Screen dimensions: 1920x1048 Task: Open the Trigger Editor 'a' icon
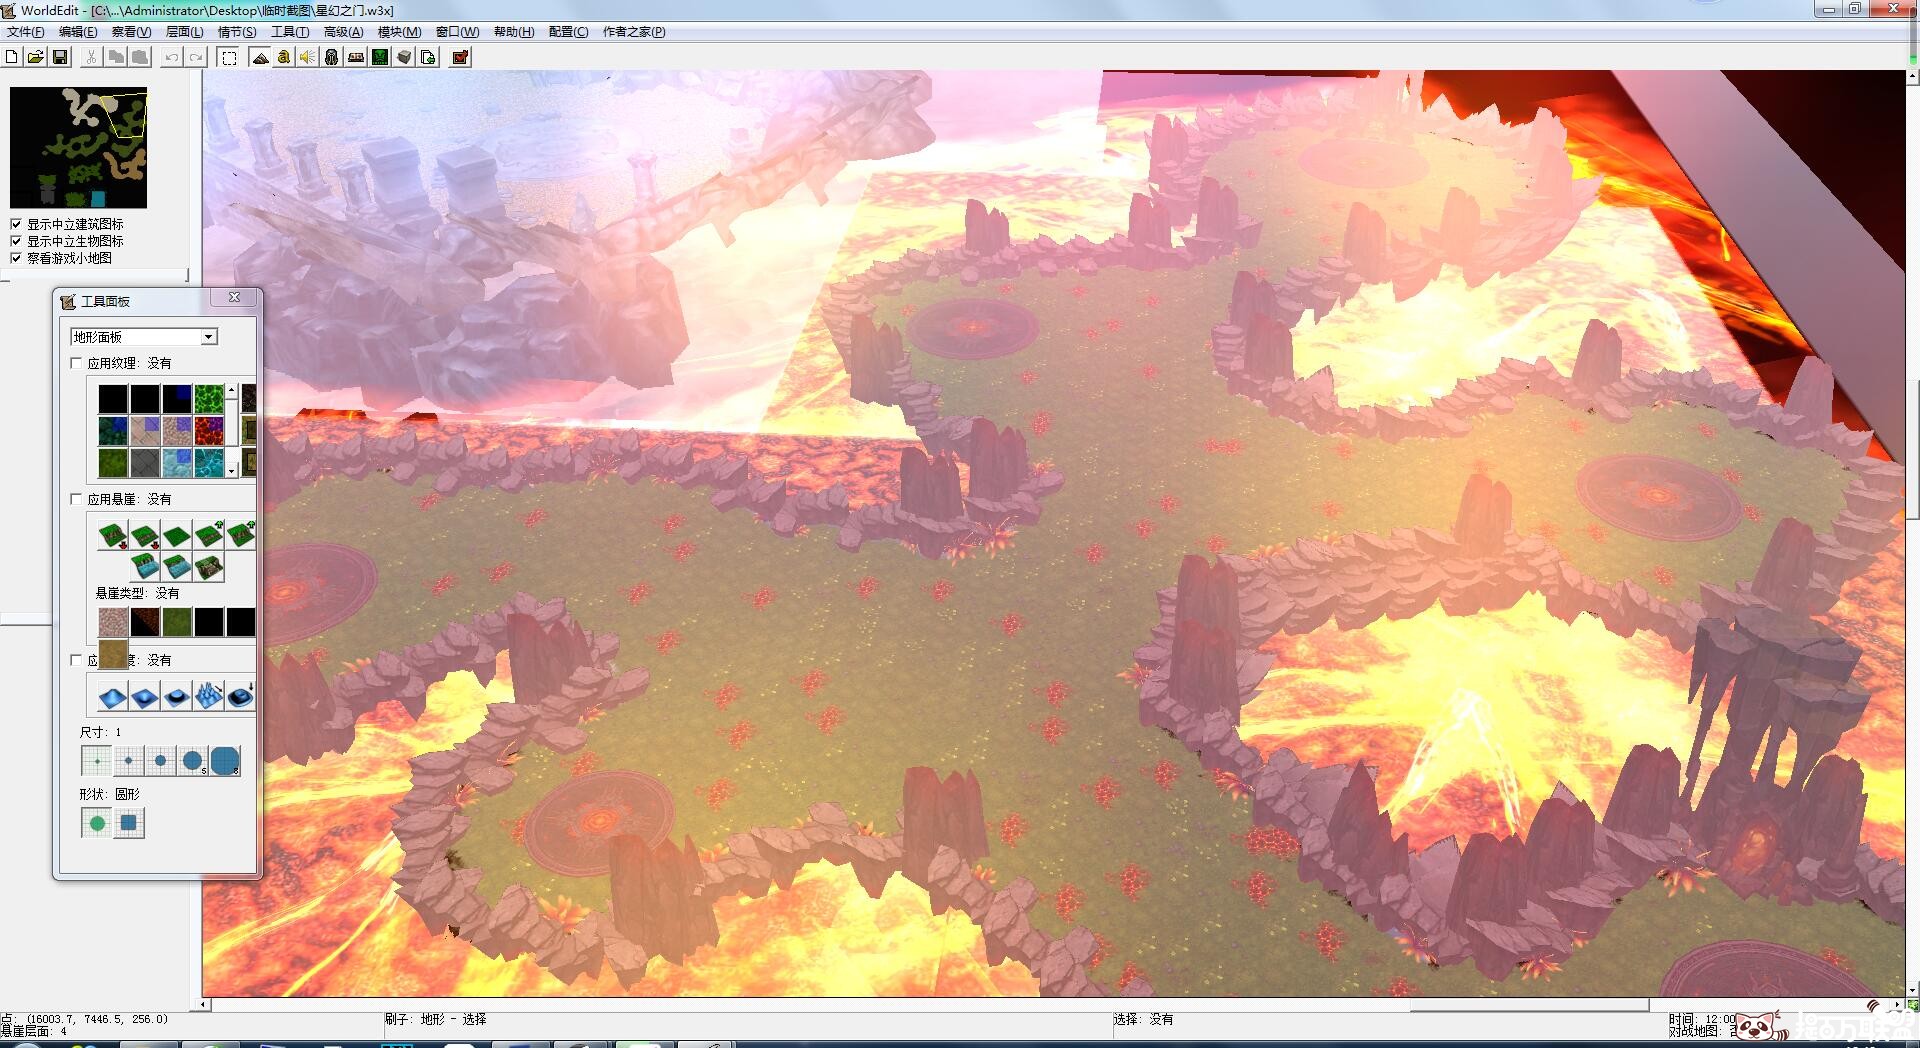tap(284, 57)
